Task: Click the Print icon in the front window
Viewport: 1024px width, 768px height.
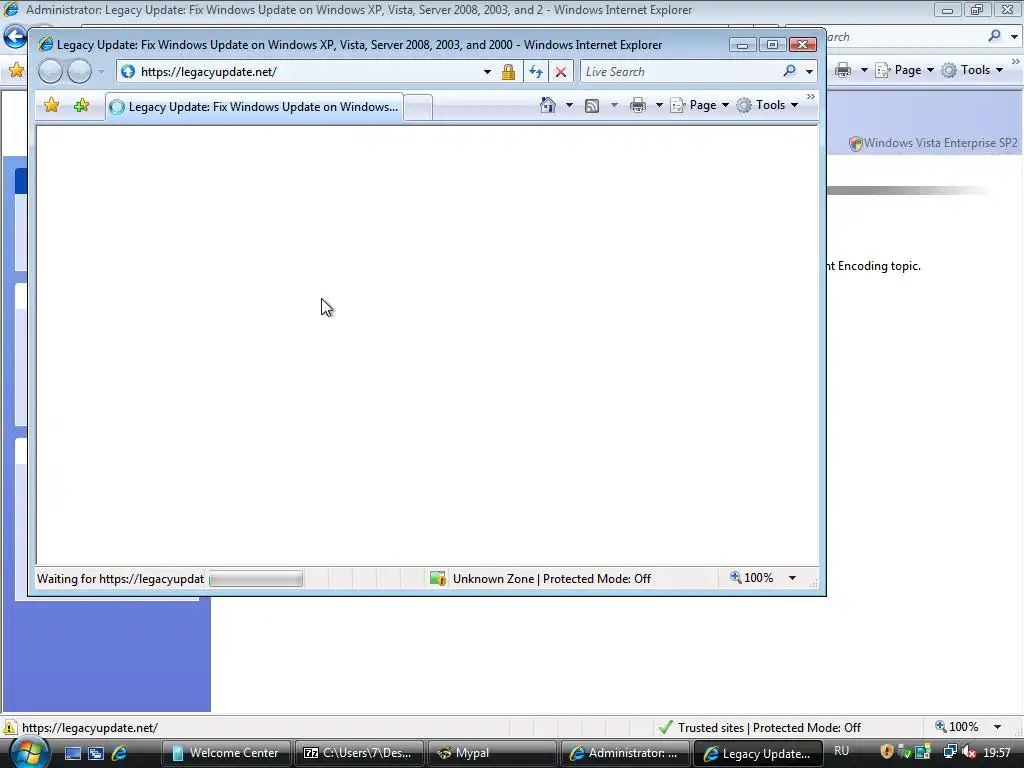Action: tap(638, 105)
